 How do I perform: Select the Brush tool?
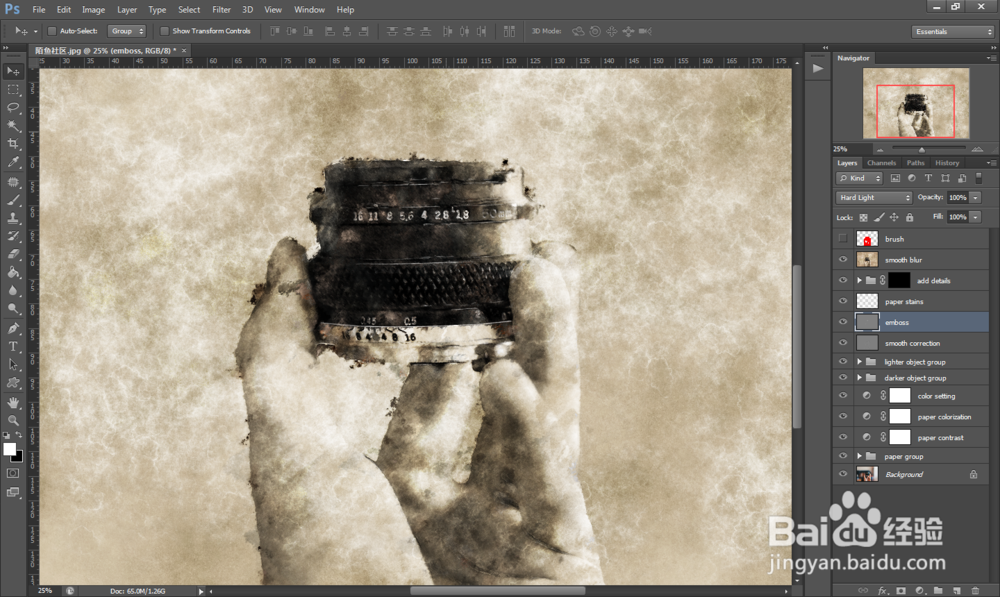13,200
